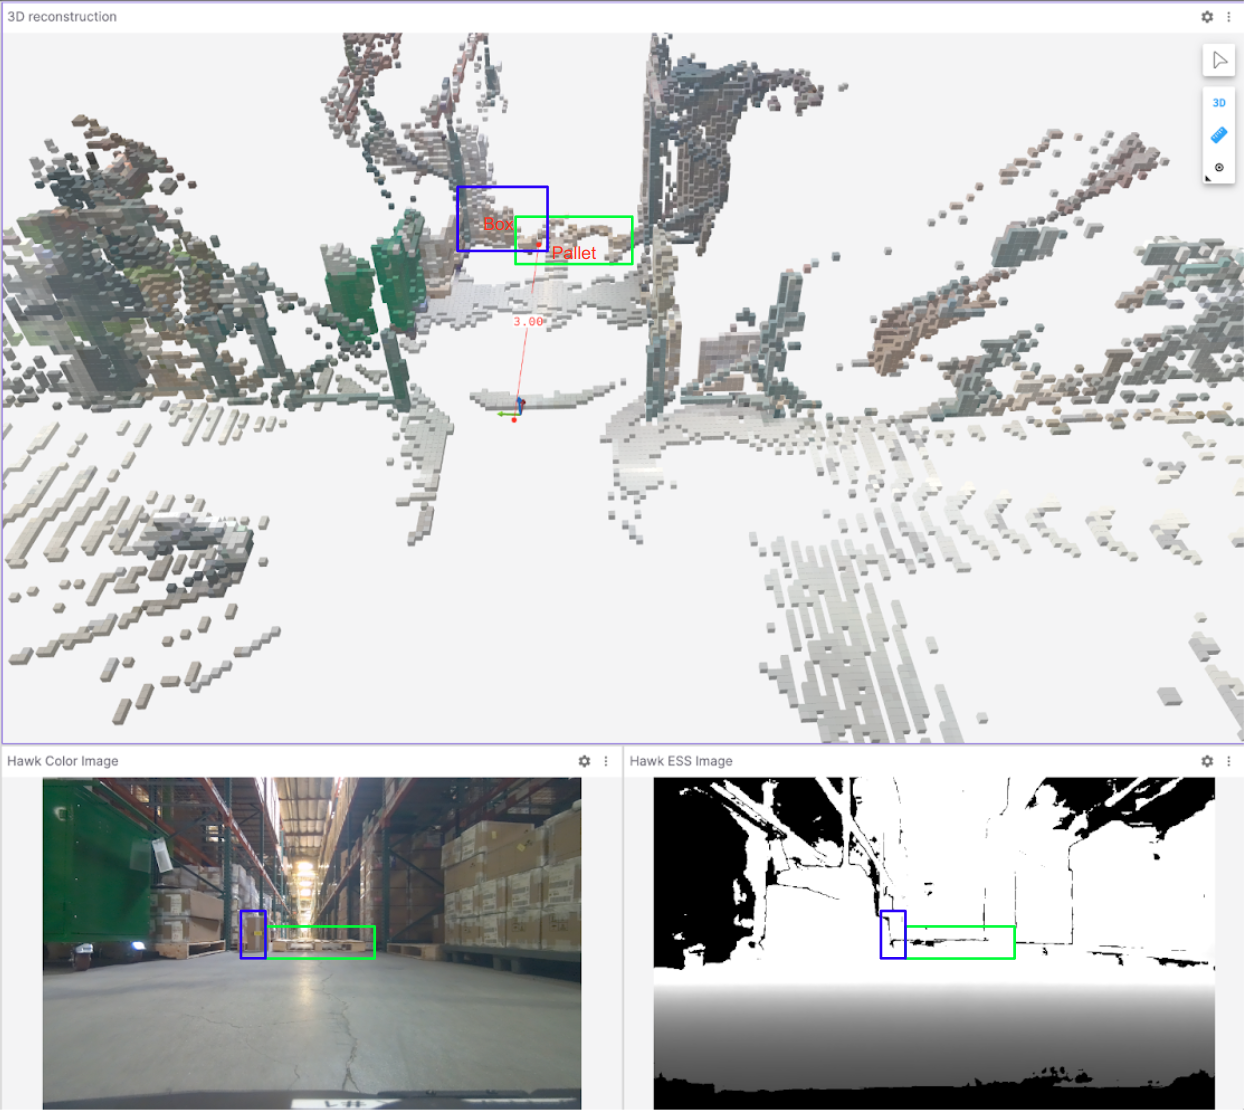Click the robot origin axis marker in 3D view
Image resolution: width=1244 pixels, height=1112 pixels.
518,405
